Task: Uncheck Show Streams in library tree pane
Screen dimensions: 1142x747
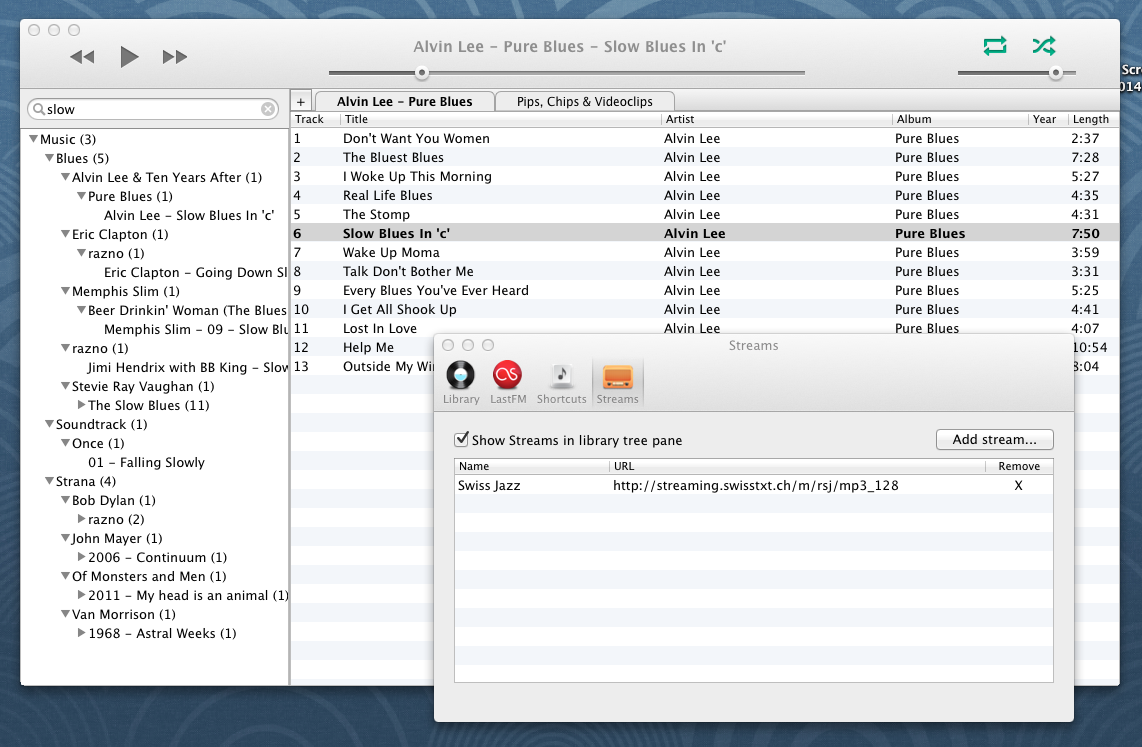Action: coord(461,439)
